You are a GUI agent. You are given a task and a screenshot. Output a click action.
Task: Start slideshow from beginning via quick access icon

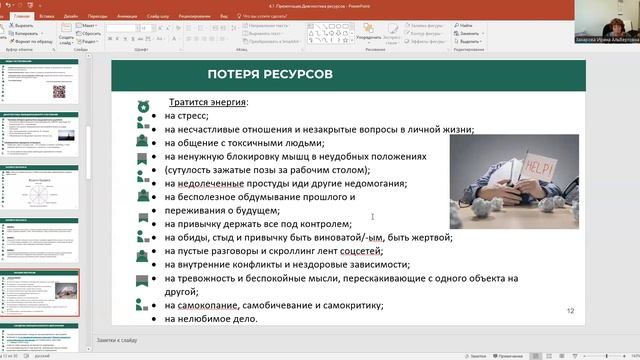(30, 5)
